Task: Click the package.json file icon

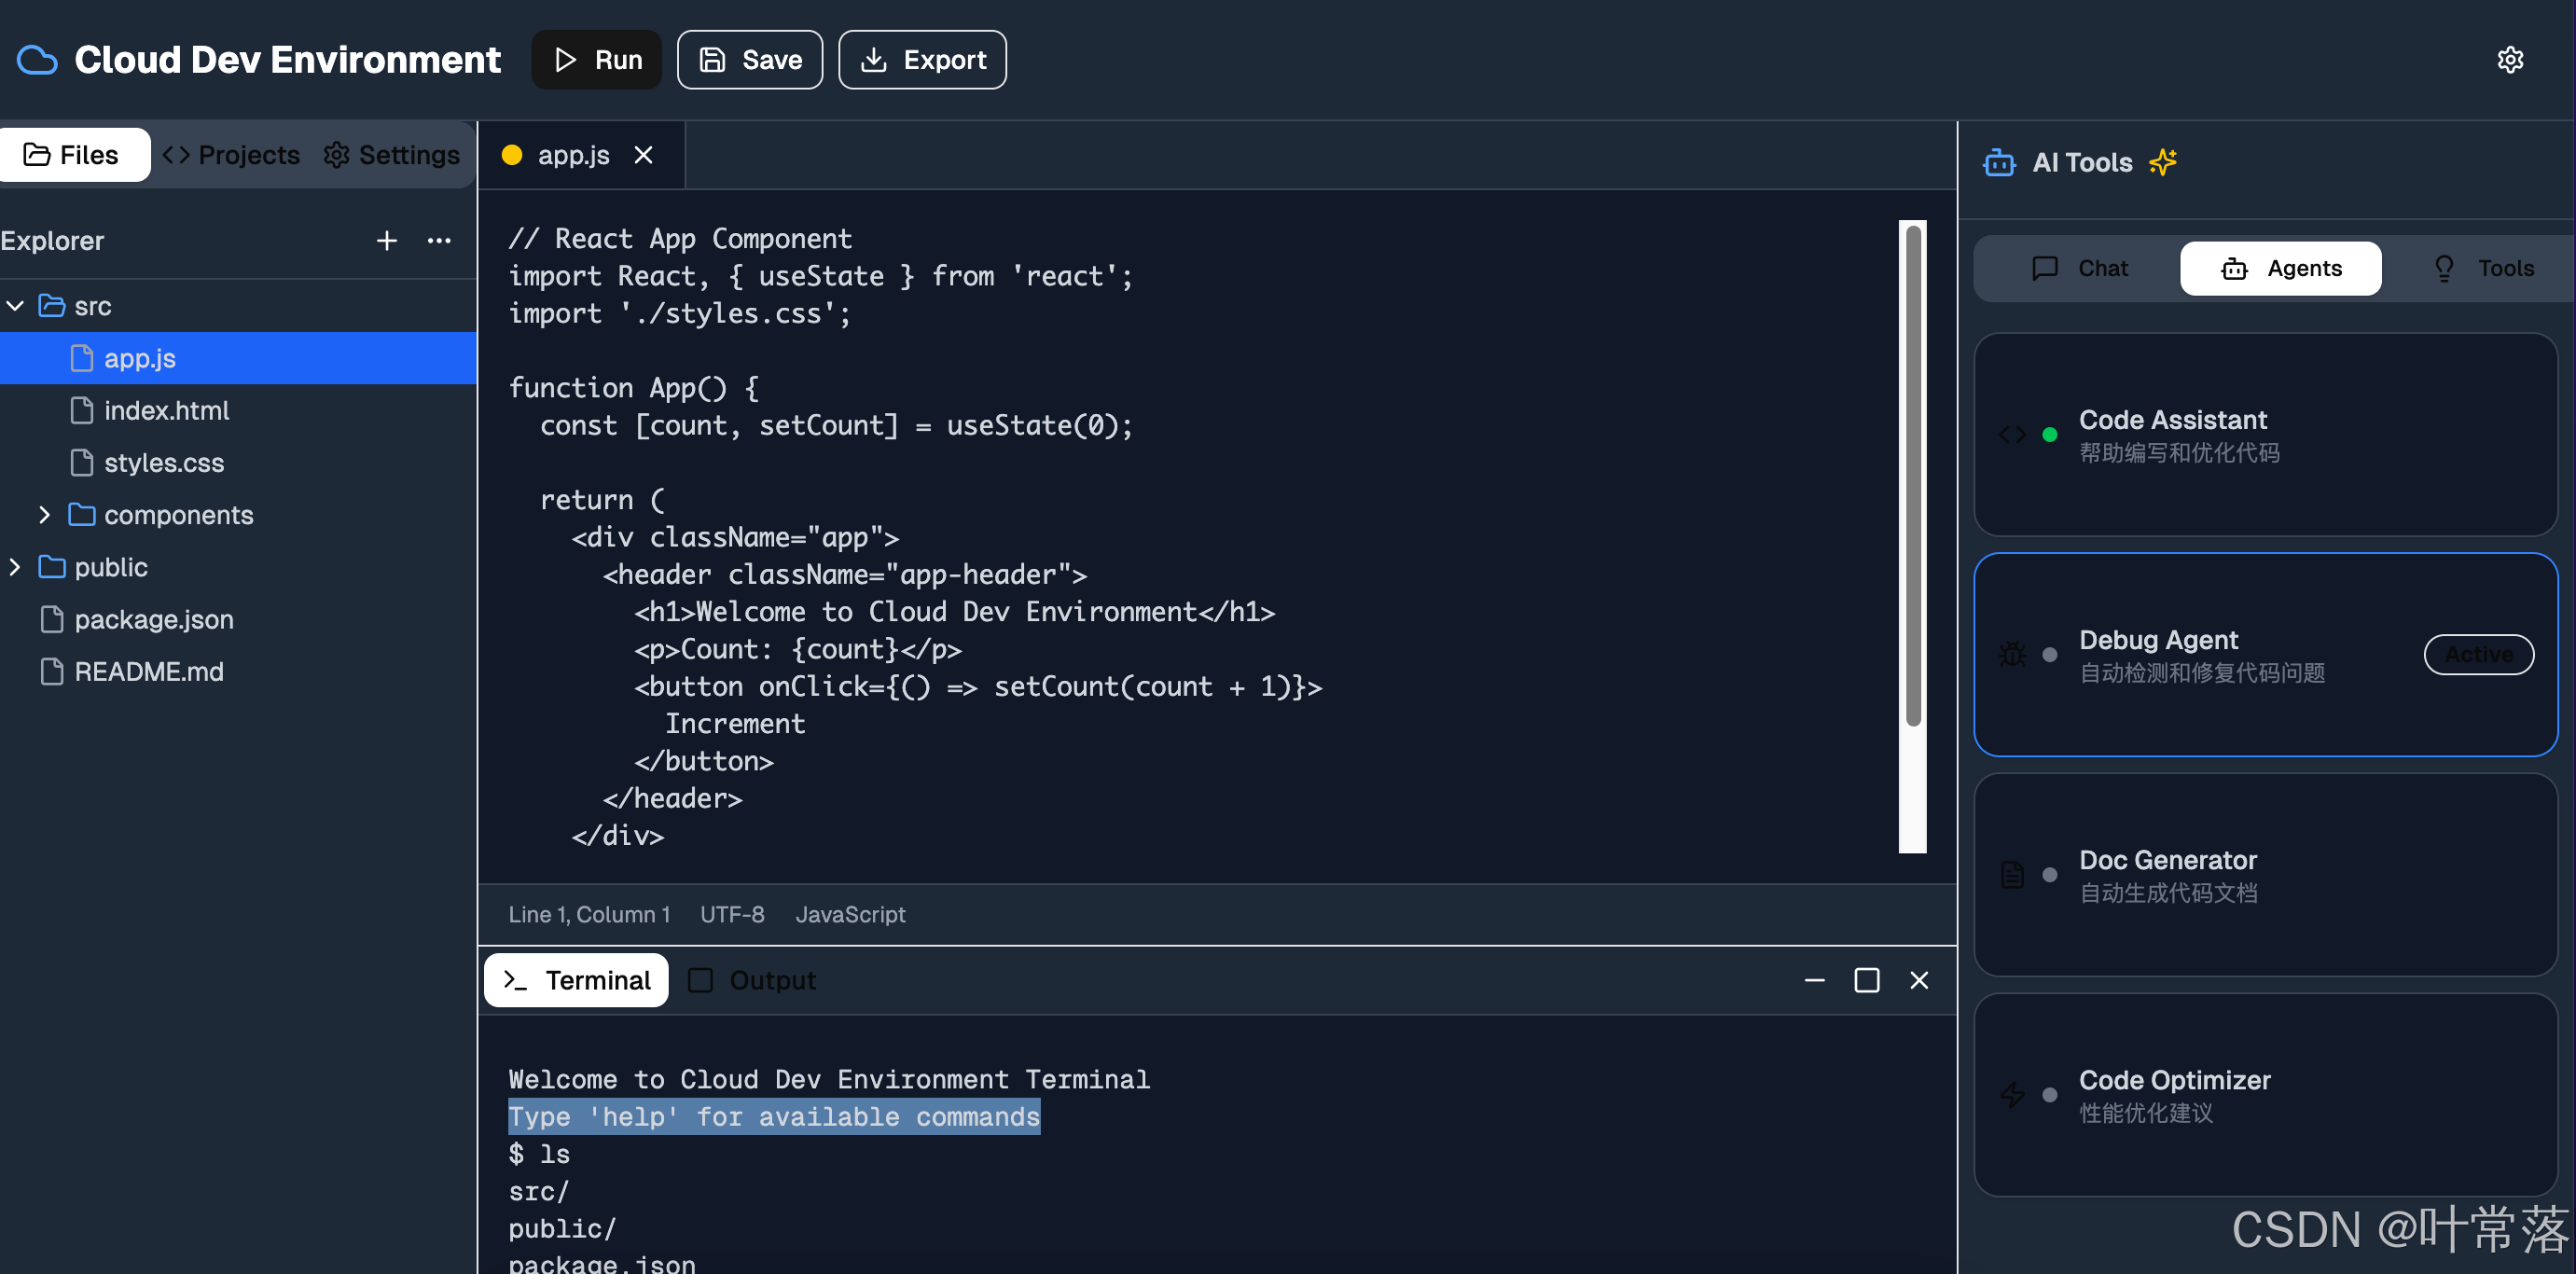Action: point(52,619)
